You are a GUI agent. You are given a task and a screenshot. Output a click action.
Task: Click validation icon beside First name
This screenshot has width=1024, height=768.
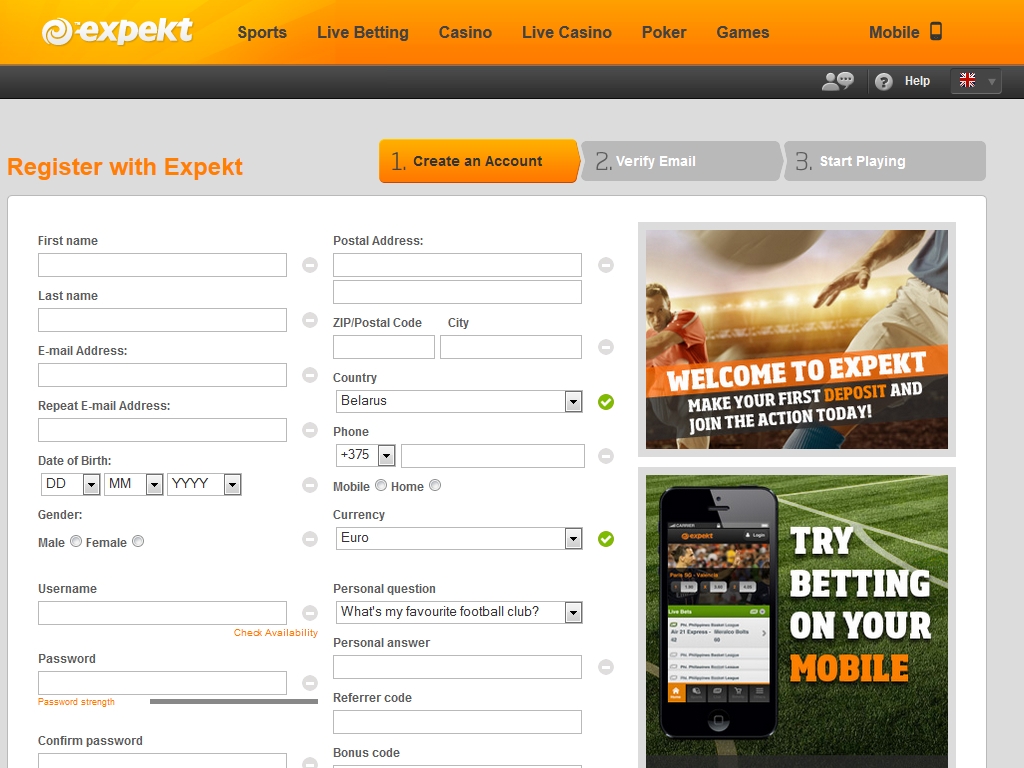[x=310, y=265]
